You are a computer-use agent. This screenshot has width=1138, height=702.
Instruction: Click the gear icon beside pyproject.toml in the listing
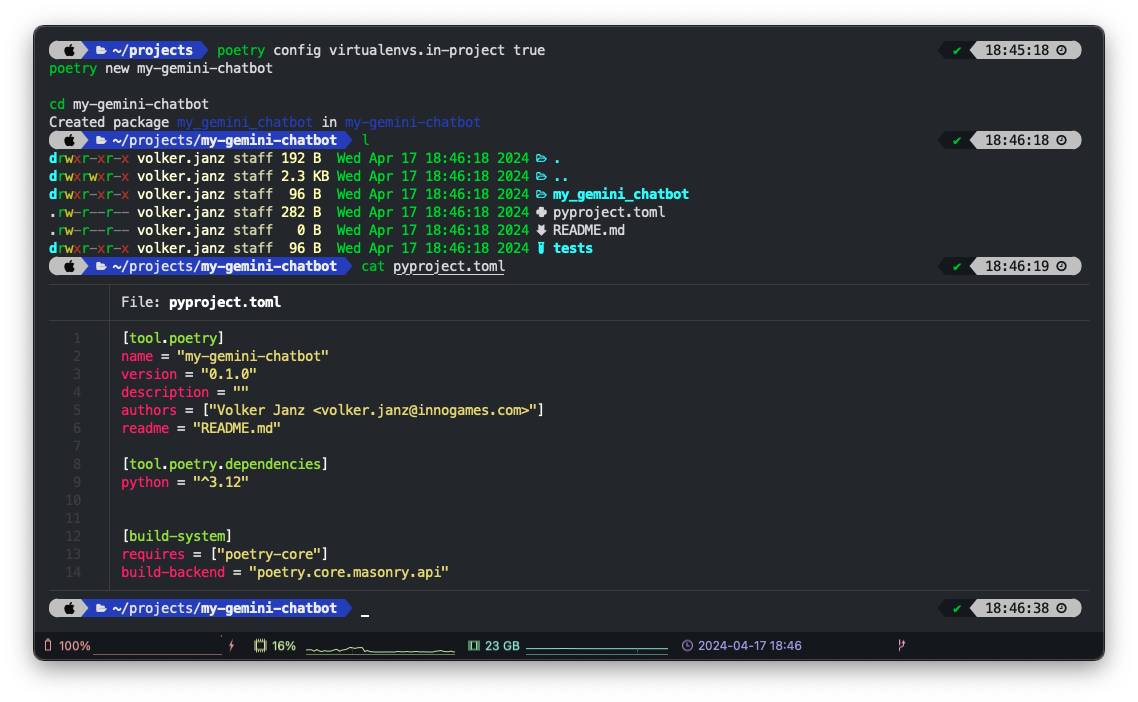point(541,212)
